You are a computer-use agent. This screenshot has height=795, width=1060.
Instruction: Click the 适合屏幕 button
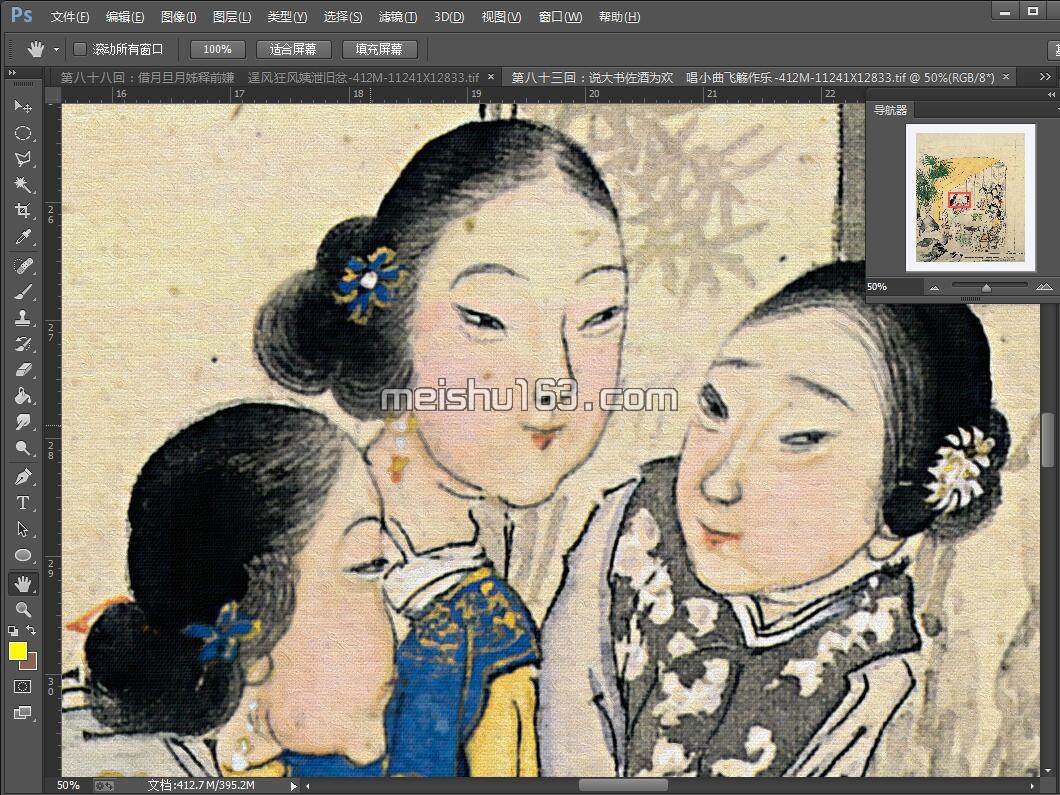tap(293, 49)
